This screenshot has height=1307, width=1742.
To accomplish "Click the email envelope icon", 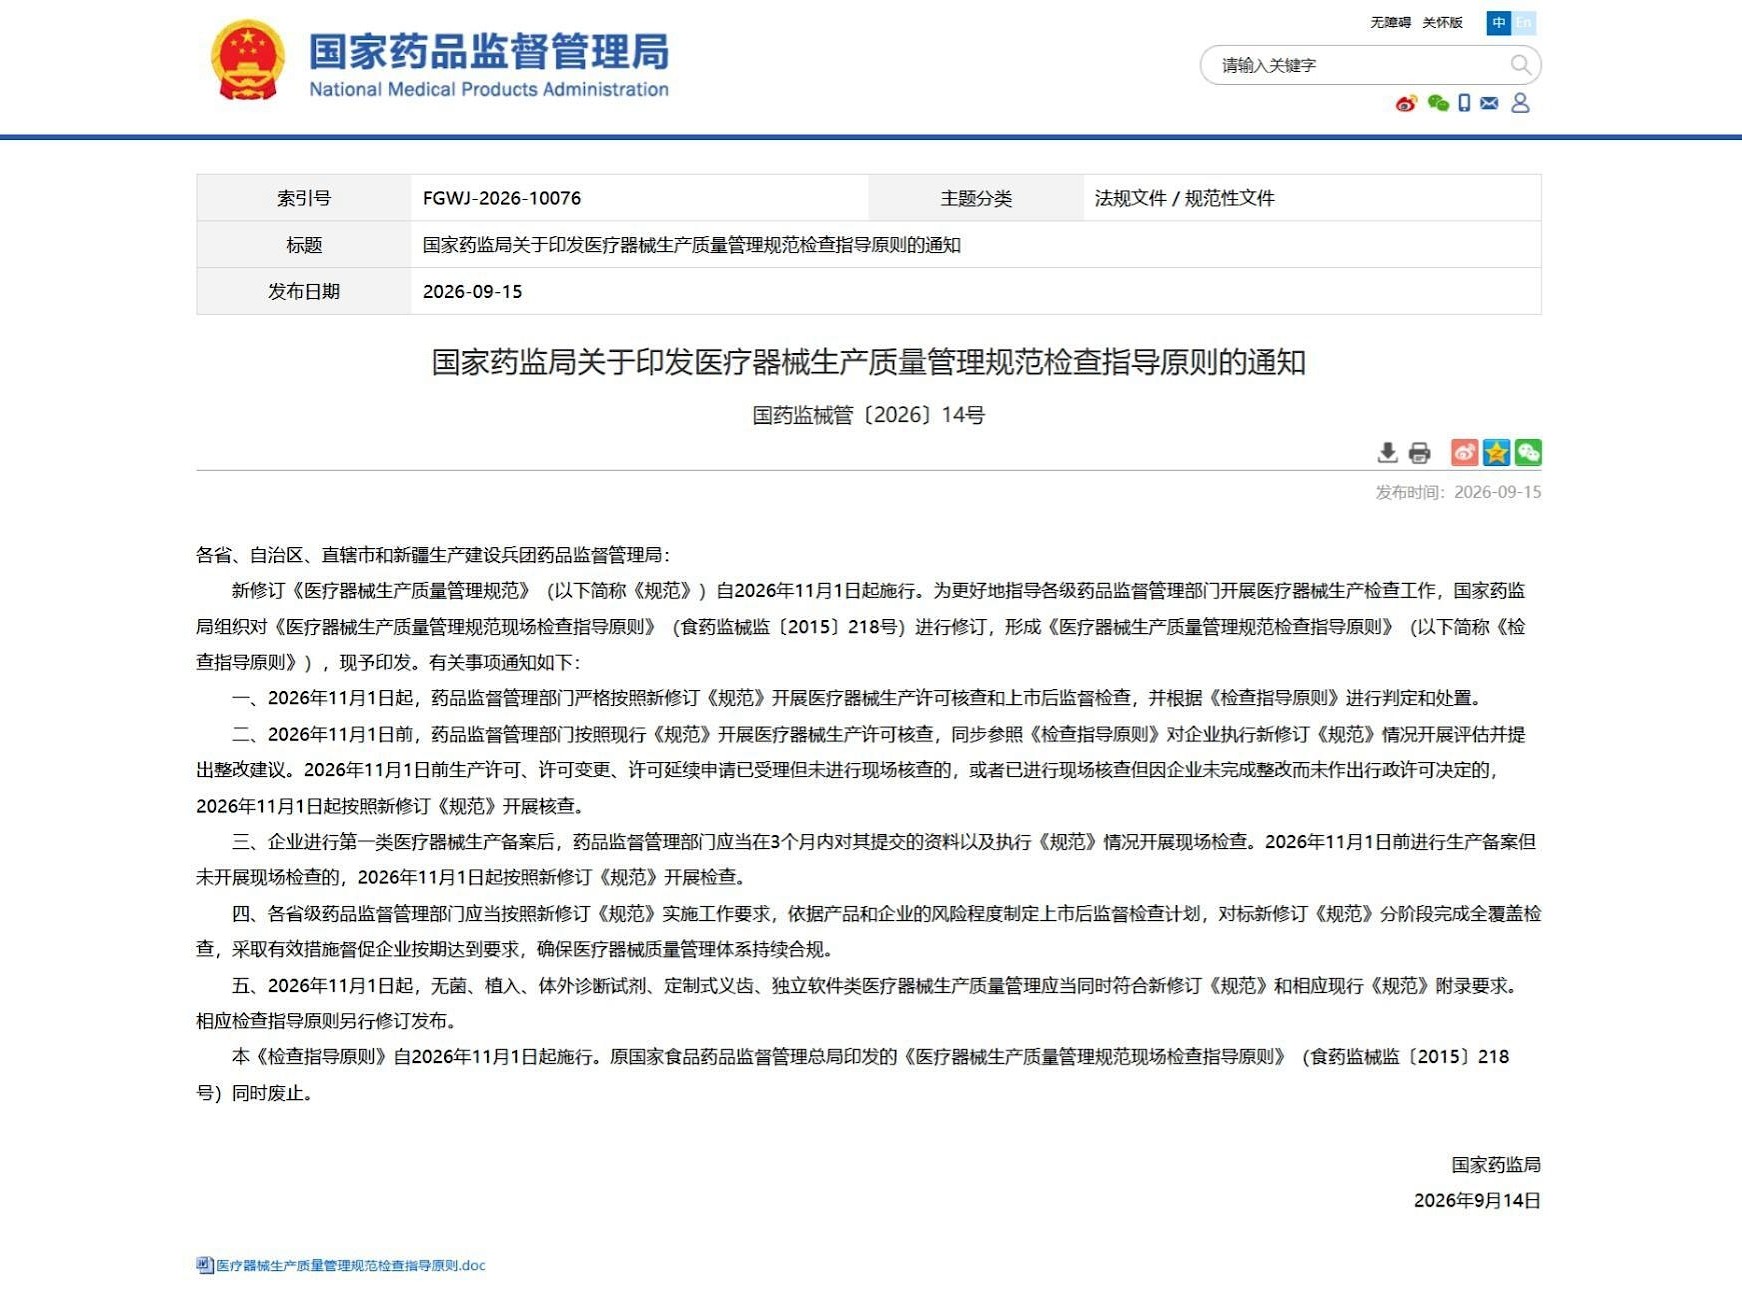I will [x=1489, y=103].
